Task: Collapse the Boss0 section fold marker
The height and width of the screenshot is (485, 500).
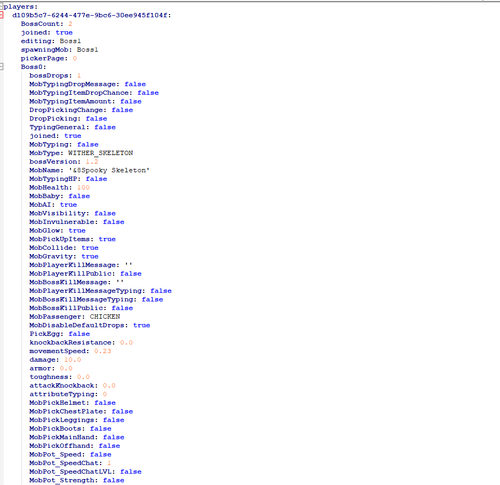Action: [x=1, y=67]
